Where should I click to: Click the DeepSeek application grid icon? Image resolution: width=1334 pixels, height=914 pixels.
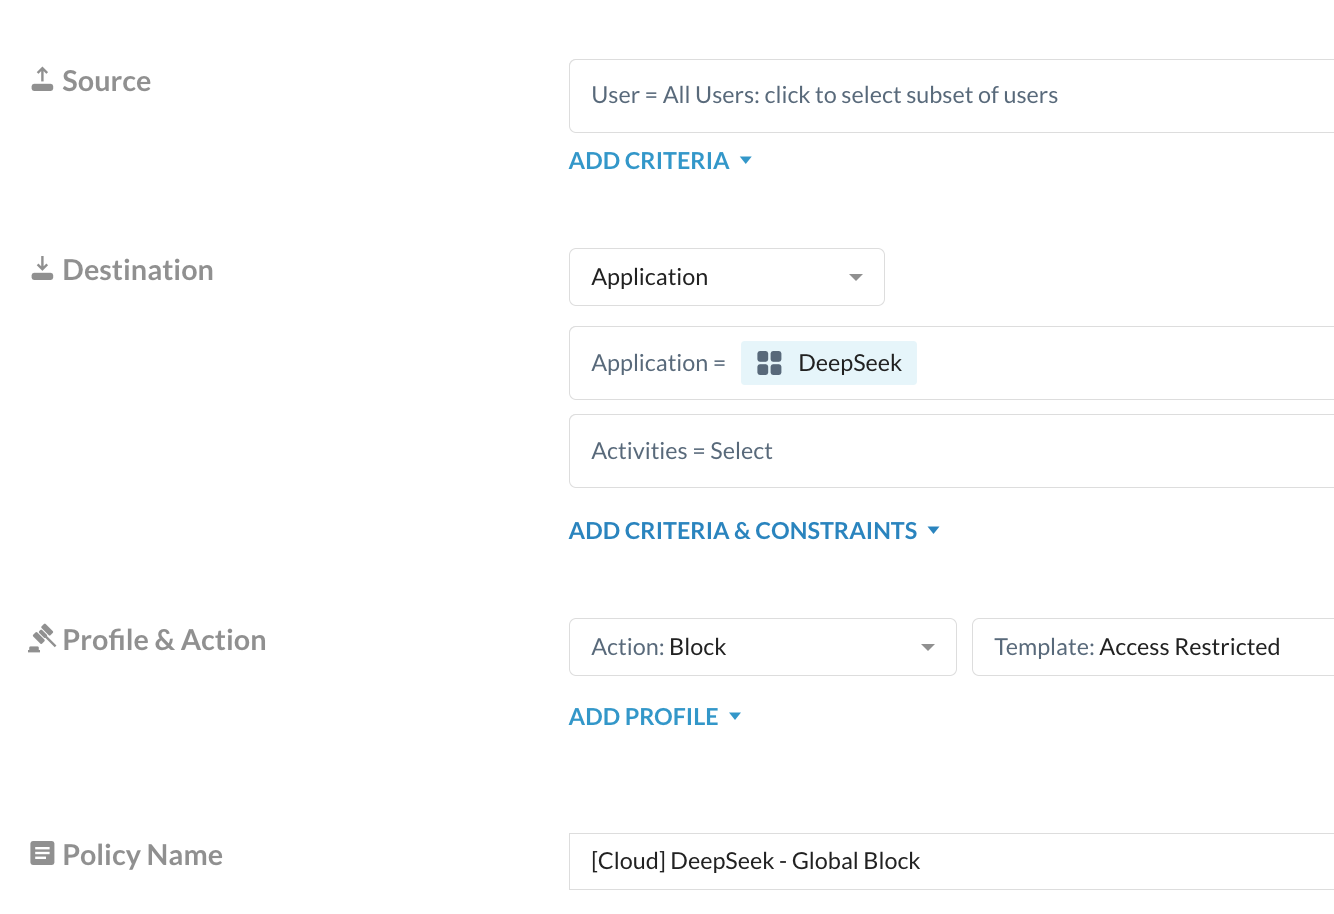click(x=769, y=363)
